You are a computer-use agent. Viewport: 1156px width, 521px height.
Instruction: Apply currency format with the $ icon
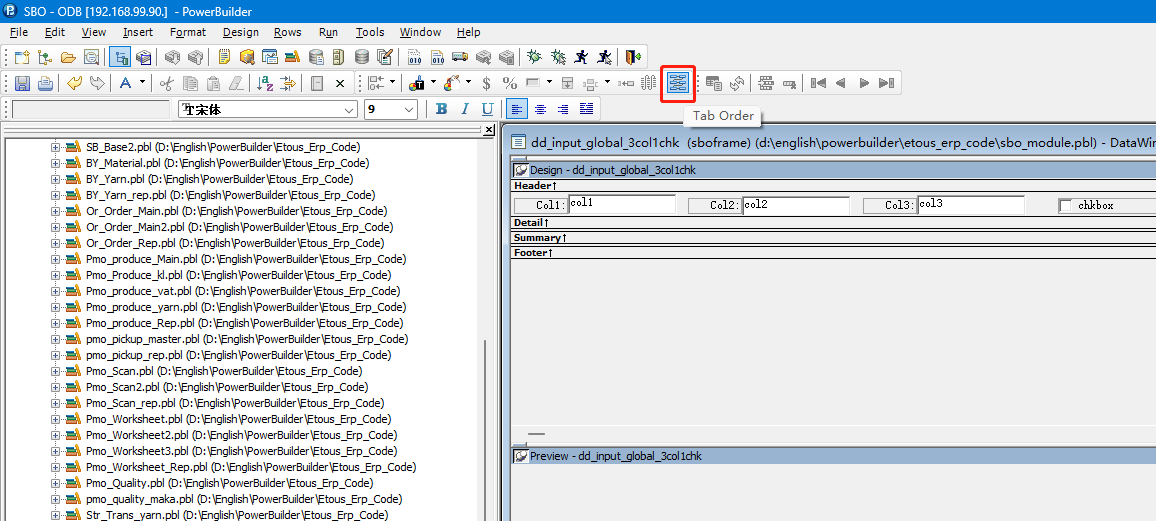click(x=486, y=83)
